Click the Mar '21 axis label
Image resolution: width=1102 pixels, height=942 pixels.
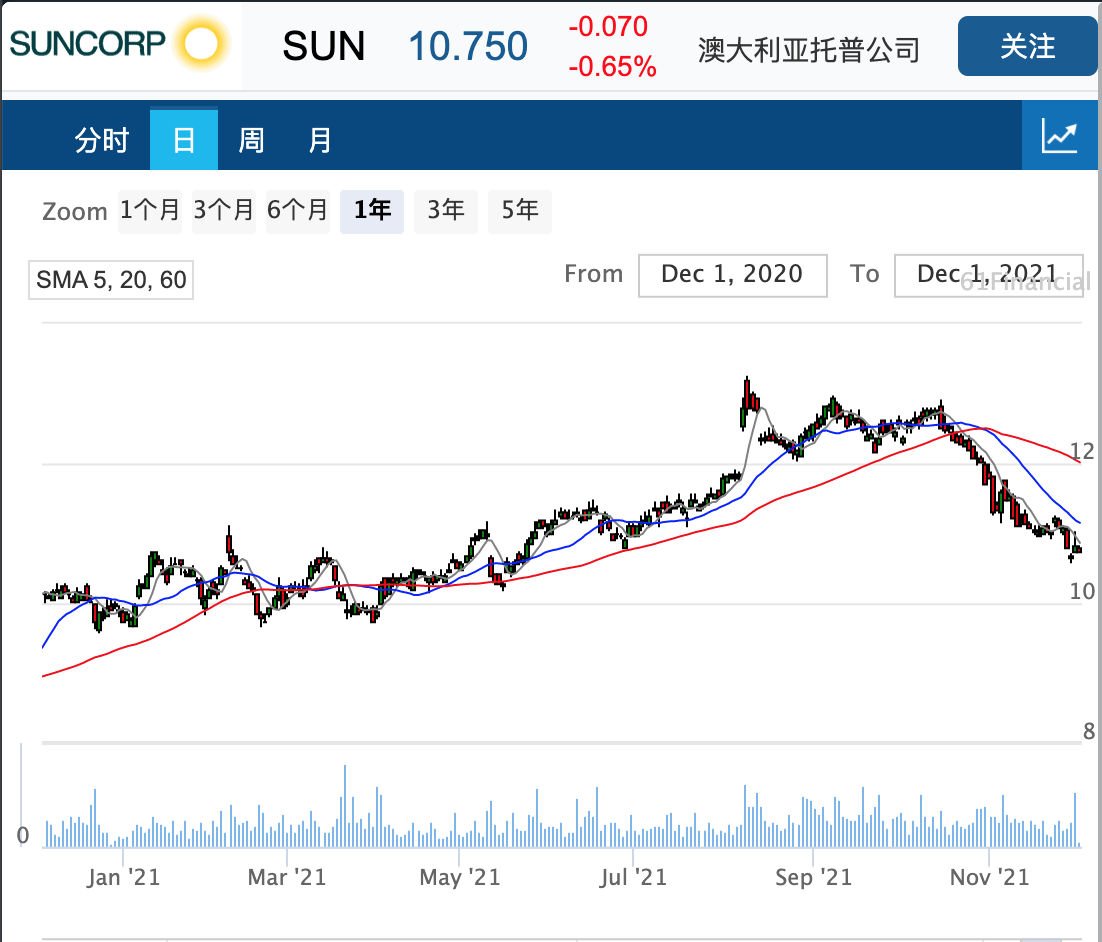pos(287,877)
